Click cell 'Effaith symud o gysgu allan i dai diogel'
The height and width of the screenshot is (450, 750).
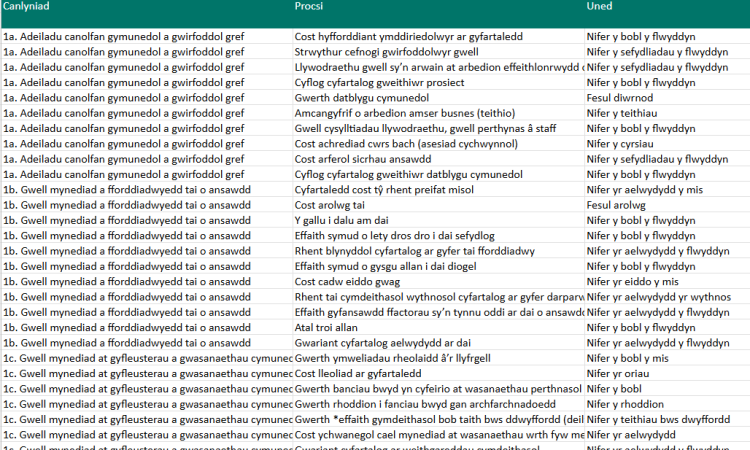439,266
